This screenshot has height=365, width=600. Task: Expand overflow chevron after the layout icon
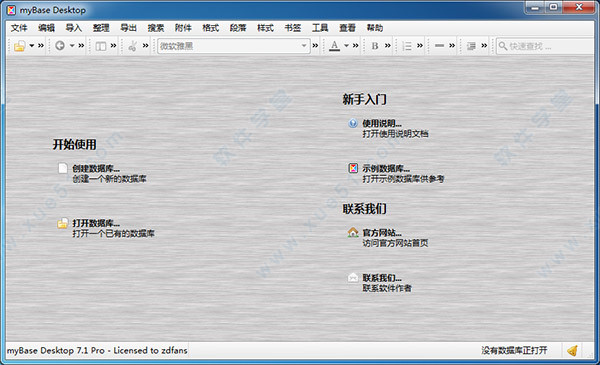pos(113,46)
